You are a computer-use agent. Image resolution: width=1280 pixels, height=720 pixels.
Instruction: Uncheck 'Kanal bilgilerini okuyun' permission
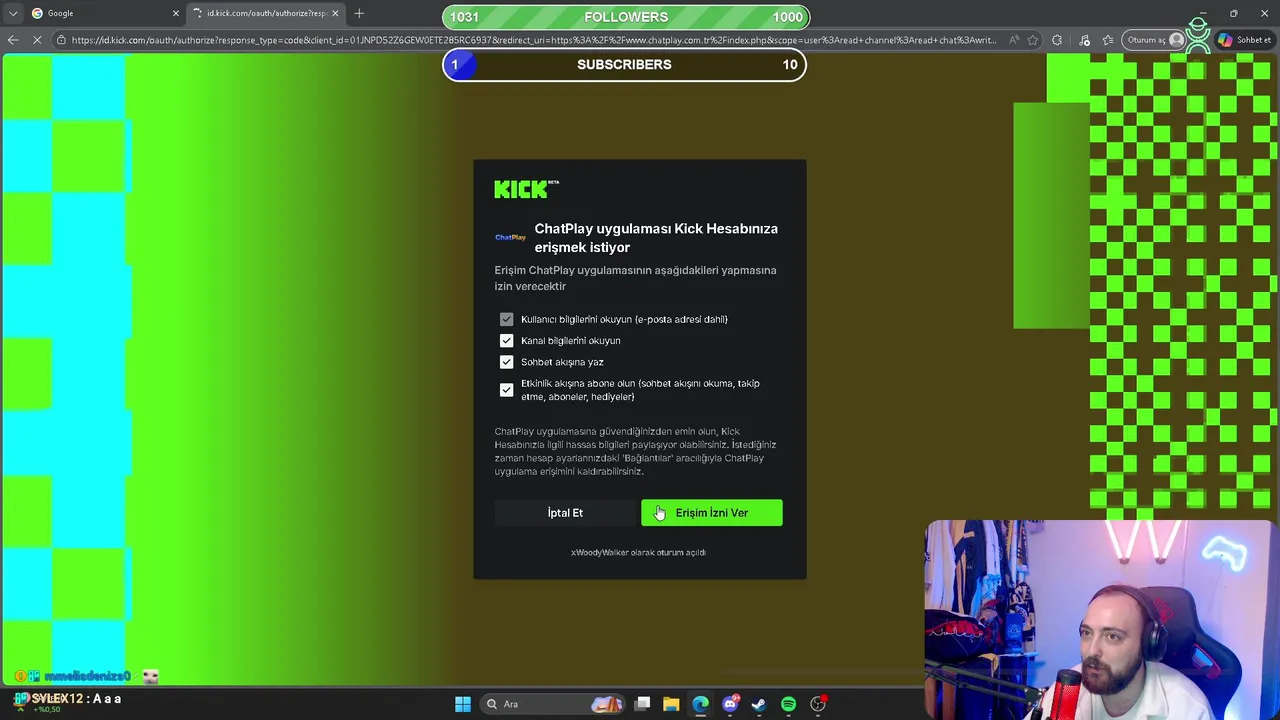tap(506, 340)
